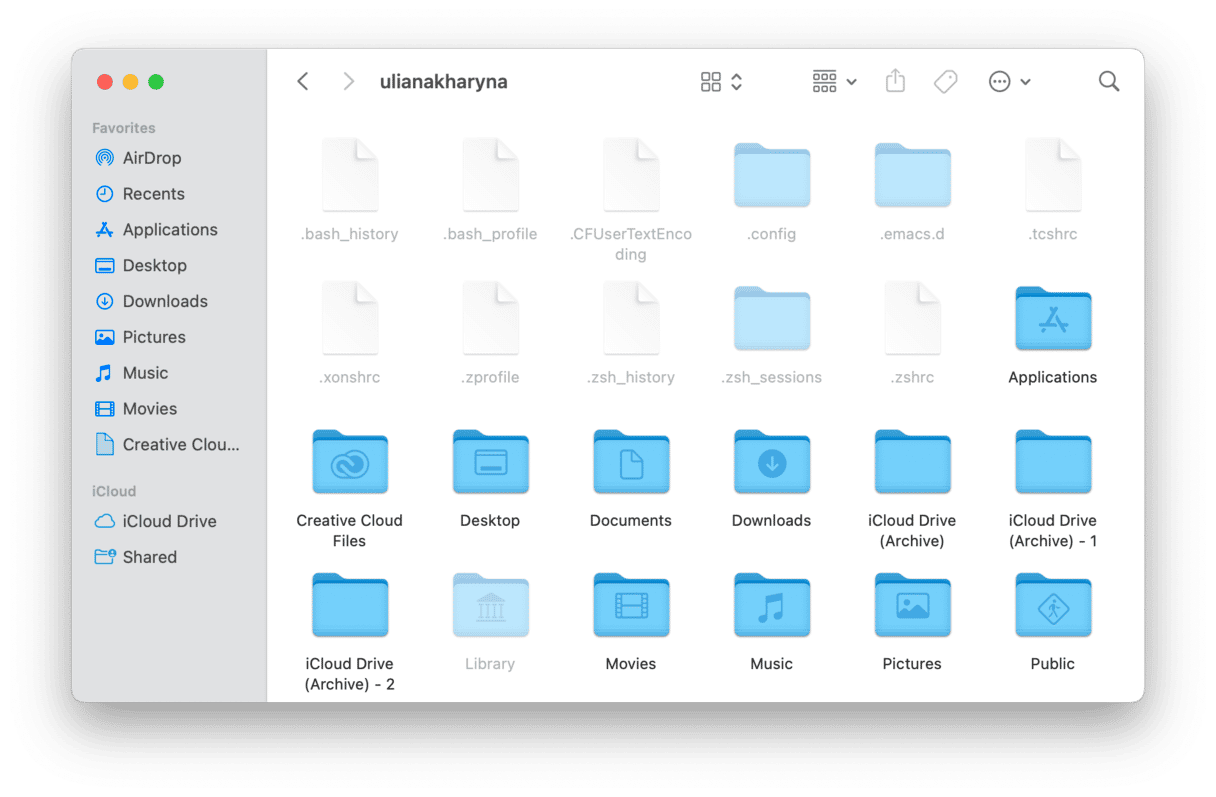
Task: Select the .CFUserTextEncoding file
Action: 631,176
